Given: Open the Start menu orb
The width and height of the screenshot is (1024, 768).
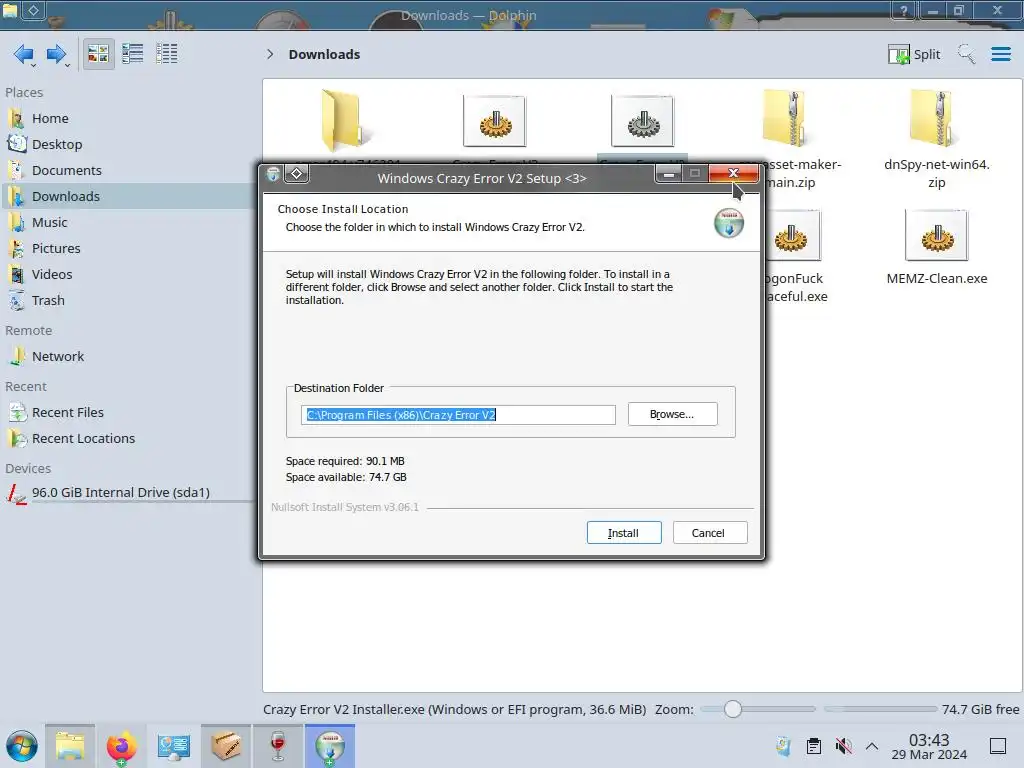Looking at the screenshot, I should click(22, 746).
